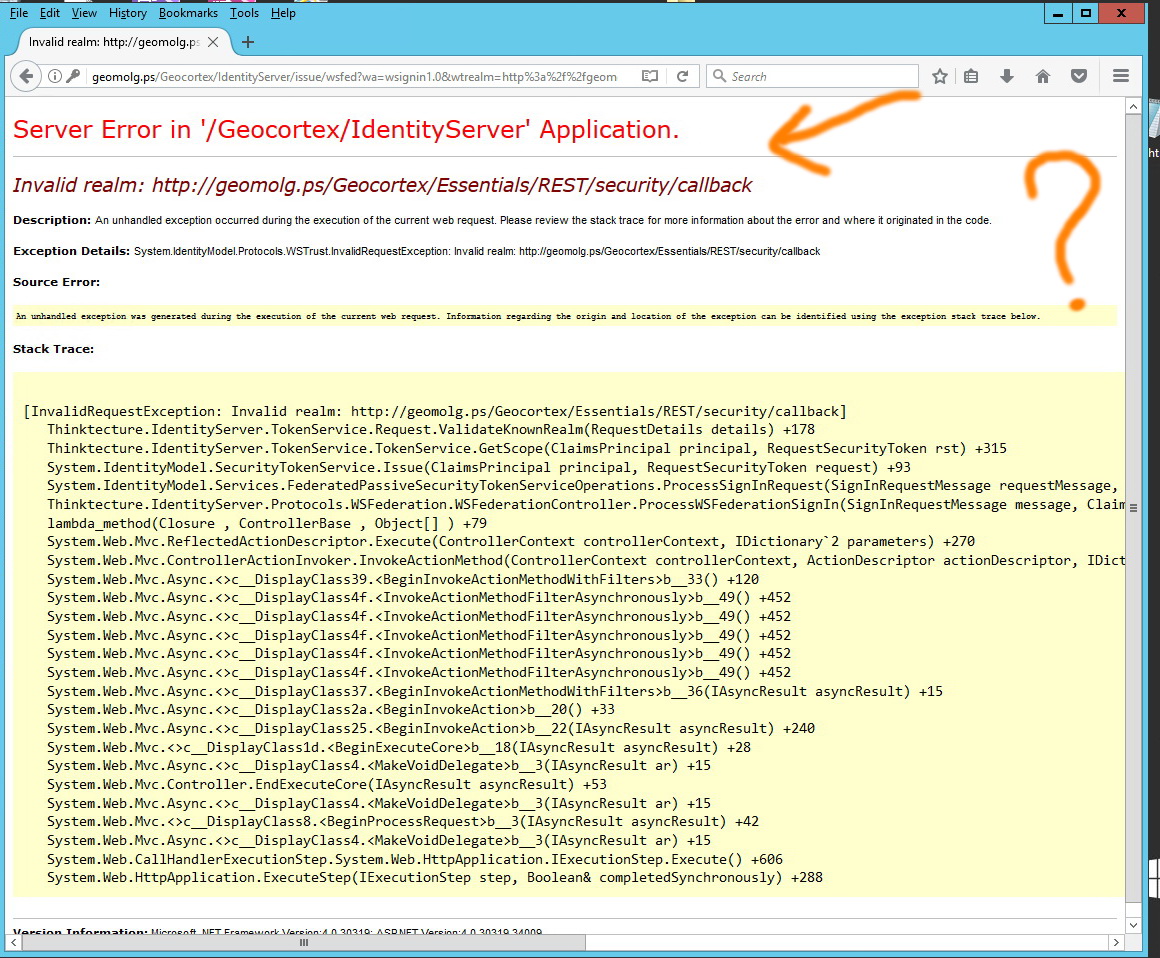Open the View menu

click(x=84, y=13)
